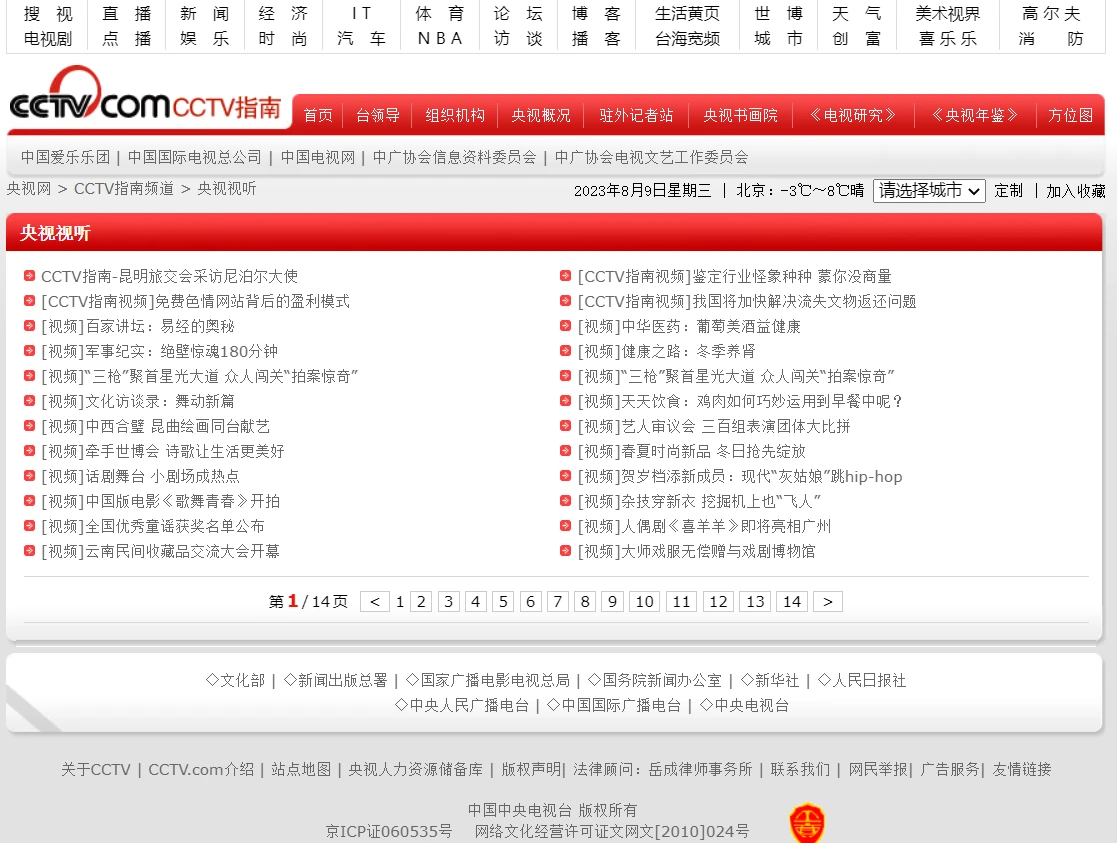The height and width of the screenshot is (843, 1117).
Task: Open the 生活黄页 top navigation link
Action: pyautogui.click(x=687, y=14)
